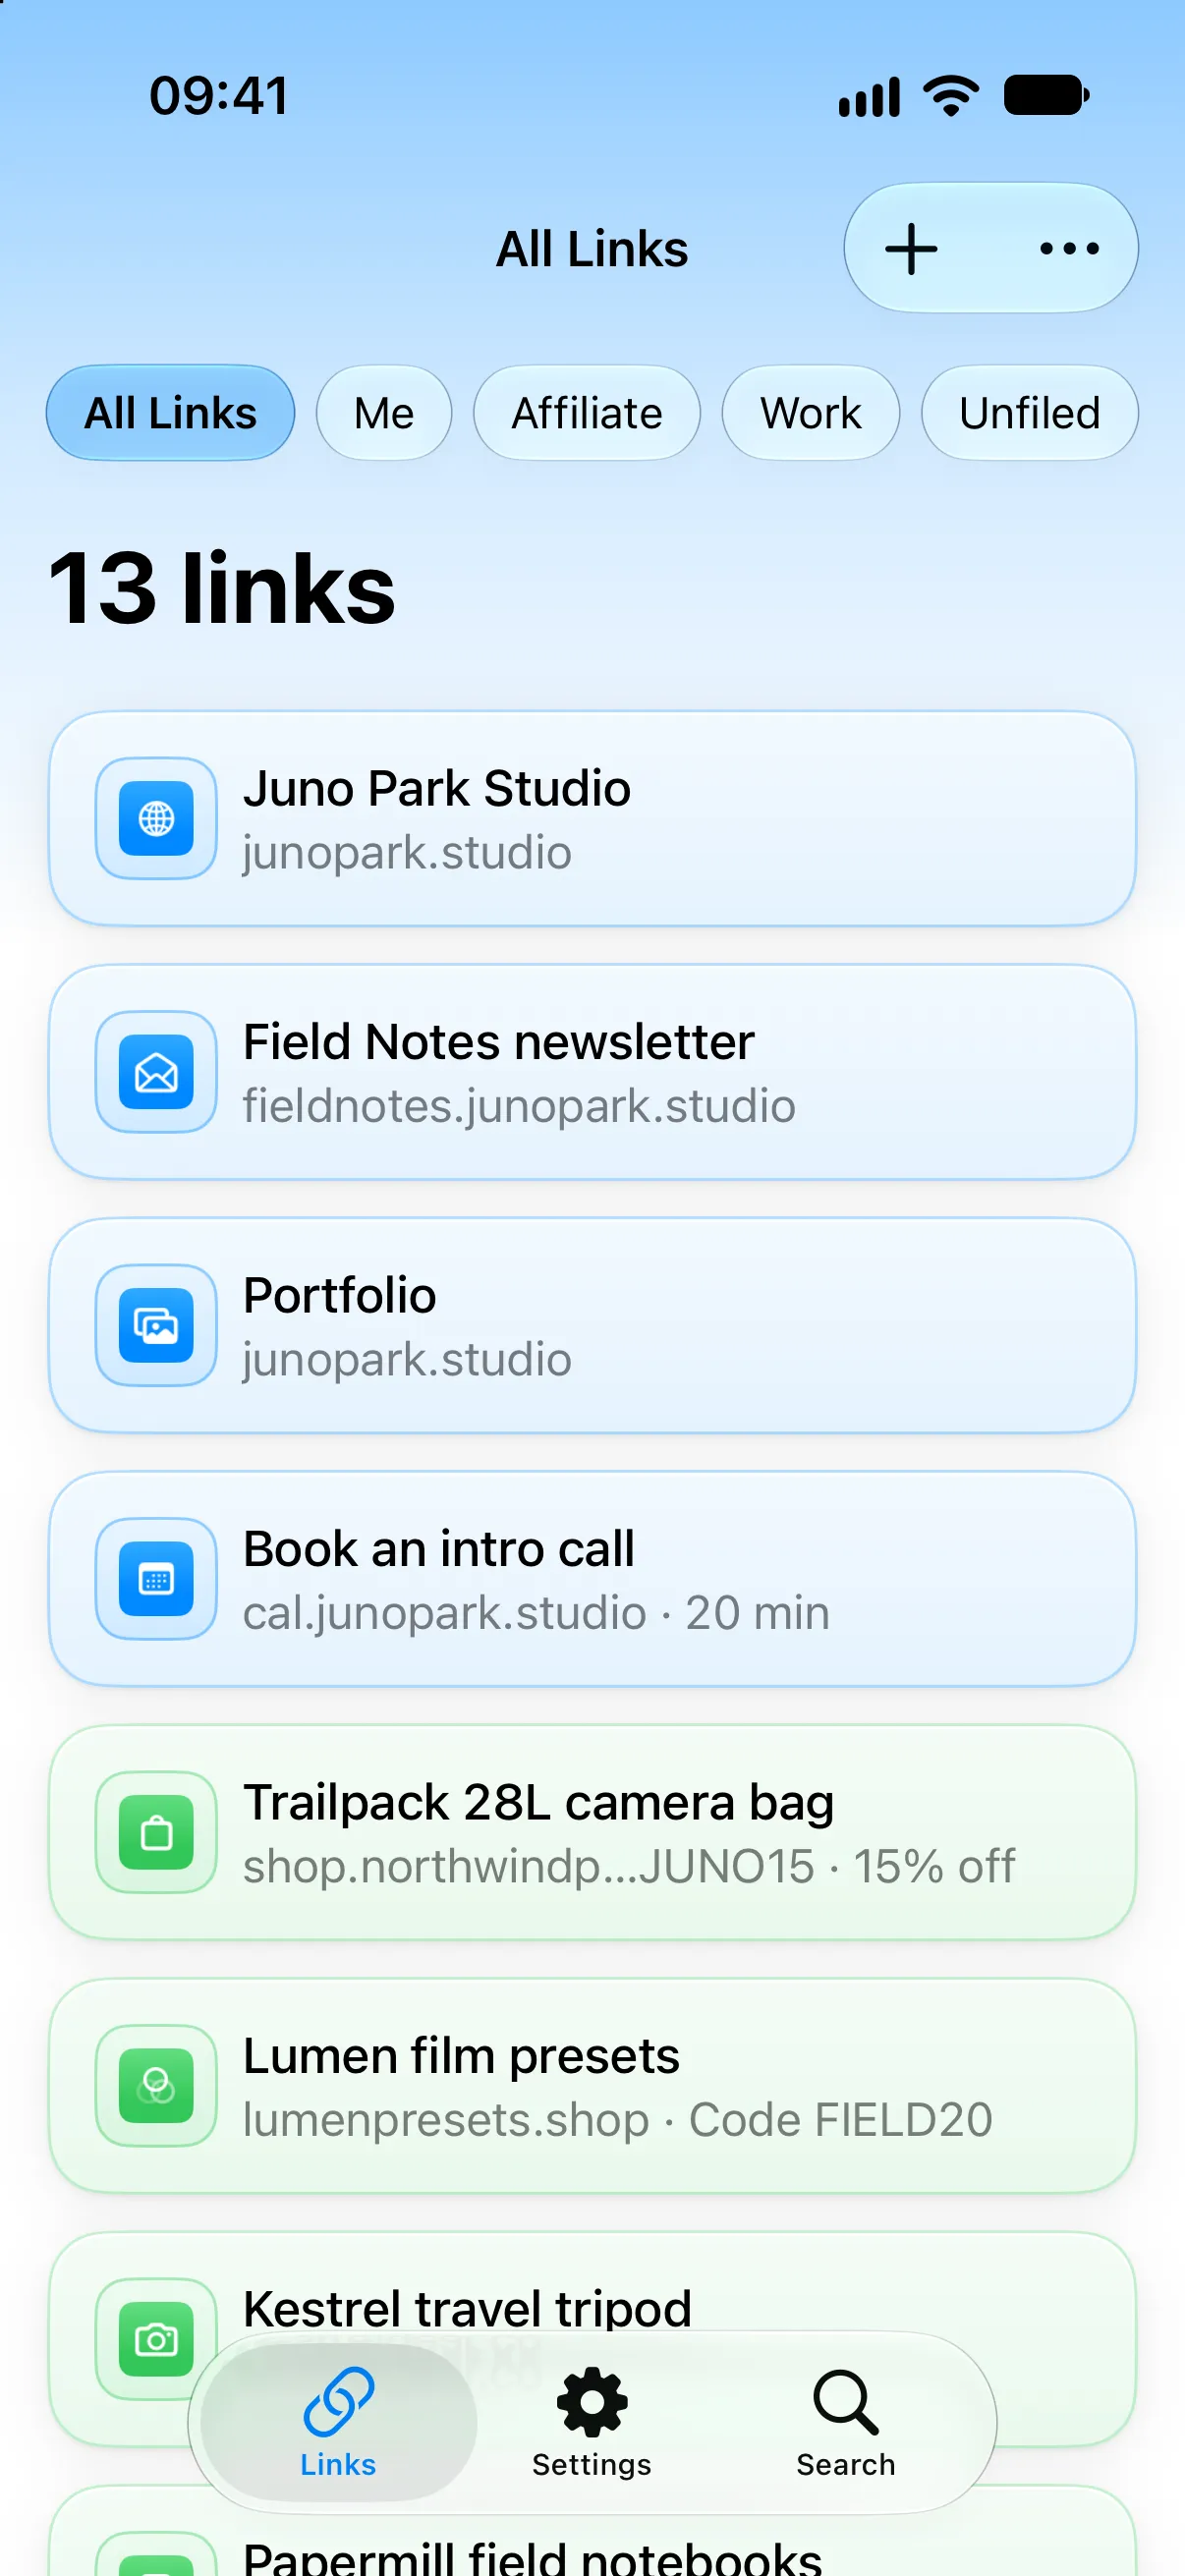This screenshot has height=2576, width=1185.
Task: Tap the envelope icon for Field Notes newsletter
Action: click(x=156, y=1072)
